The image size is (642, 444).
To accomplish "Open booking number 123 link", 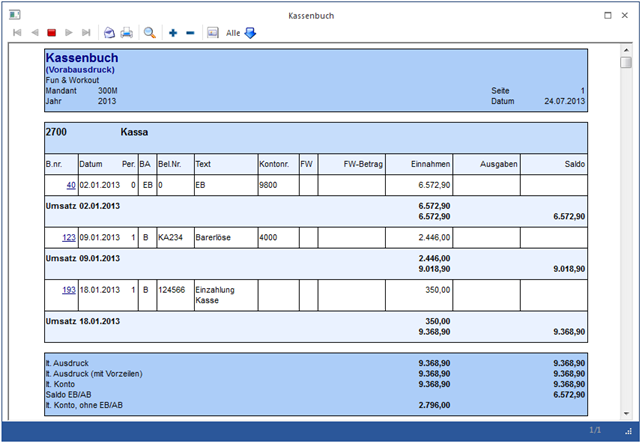I will coord(68,237).
